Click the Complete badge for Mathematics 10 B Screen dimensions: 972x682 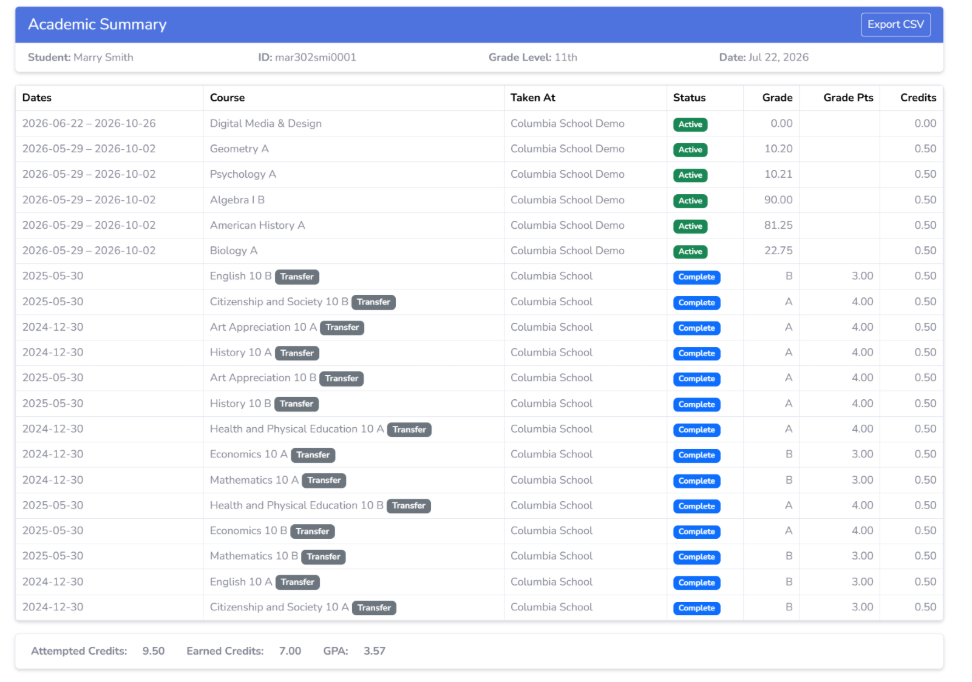click(x=697, y=557)
